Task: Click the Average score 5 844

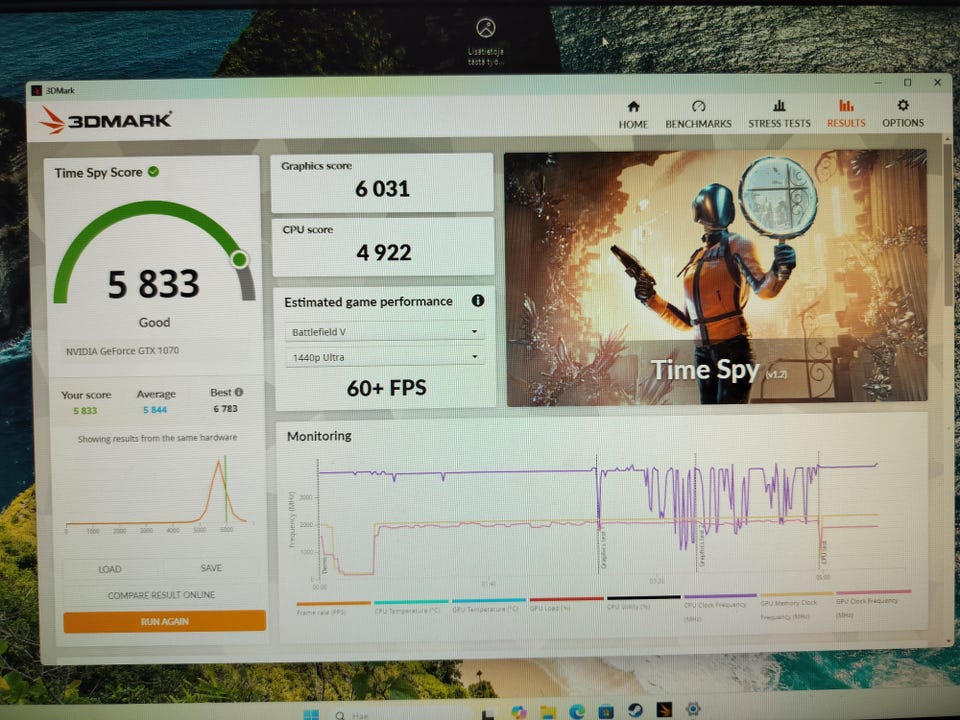Action: click(155, 410)
